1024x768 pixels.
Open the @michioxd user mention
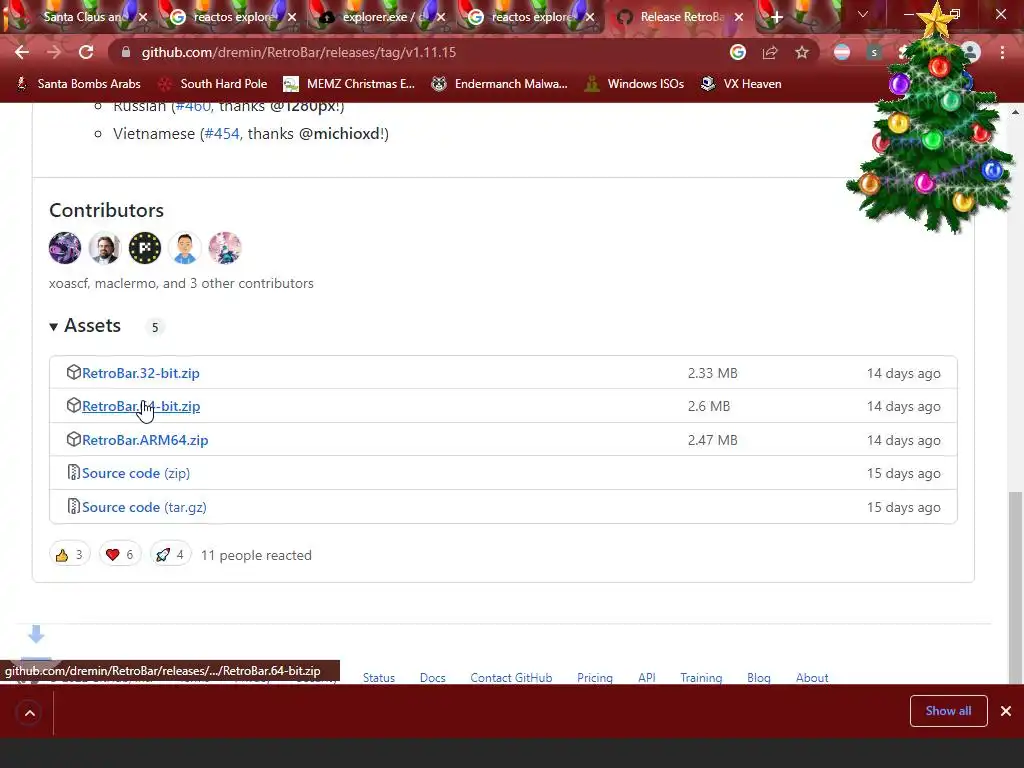click(340, 133)
